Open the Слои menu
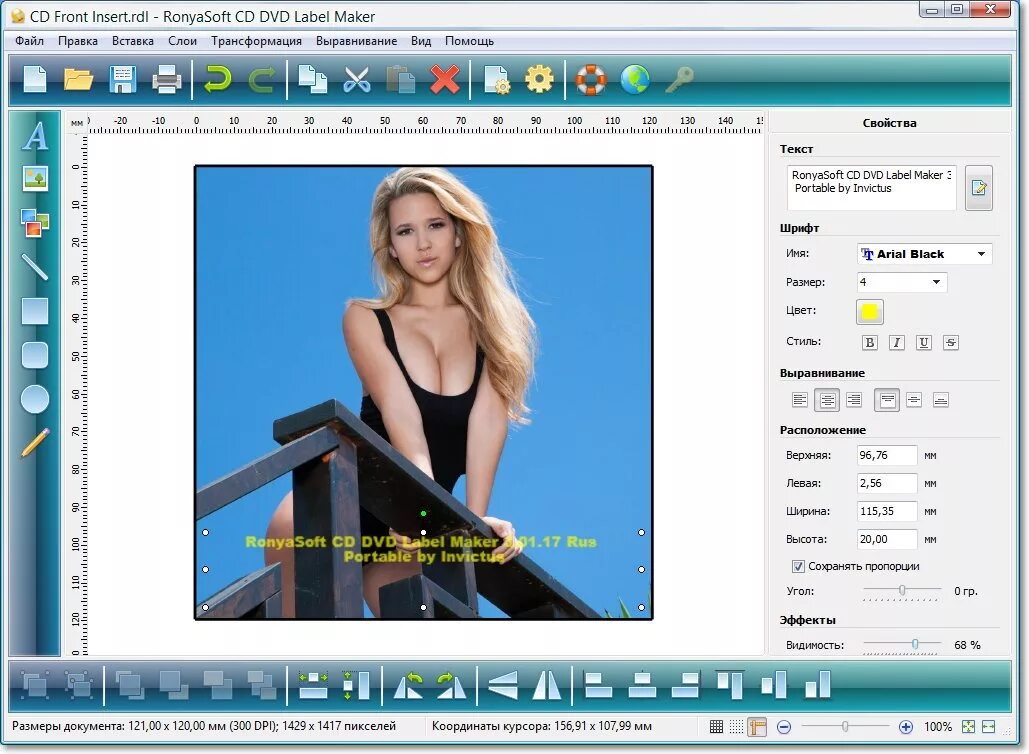The height and width of the screenshot is (754, 1029). [x=182, y=41]
